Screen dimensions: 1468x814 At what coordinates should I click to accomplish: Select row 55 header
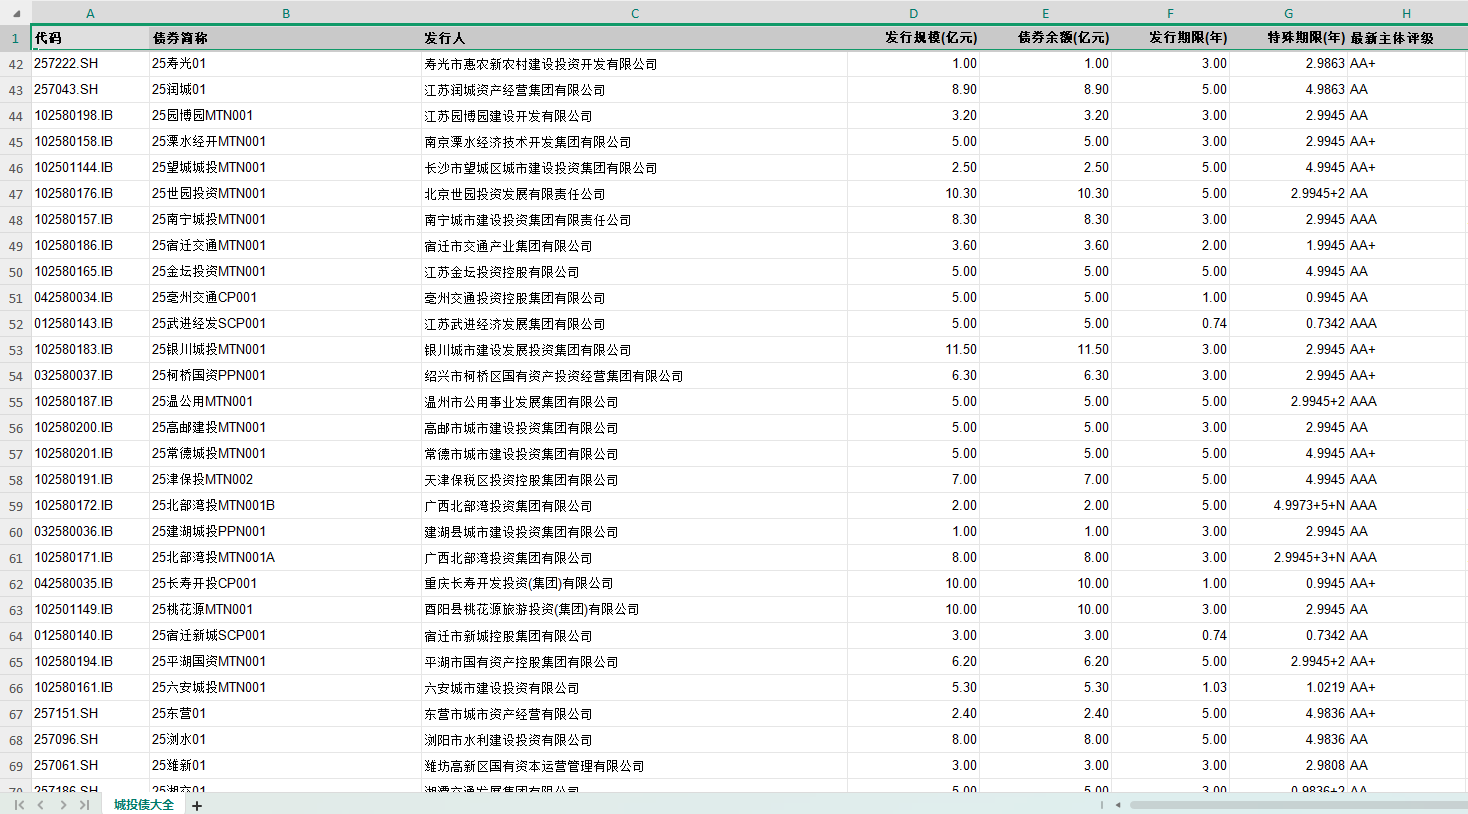click(x=15, y=402)
